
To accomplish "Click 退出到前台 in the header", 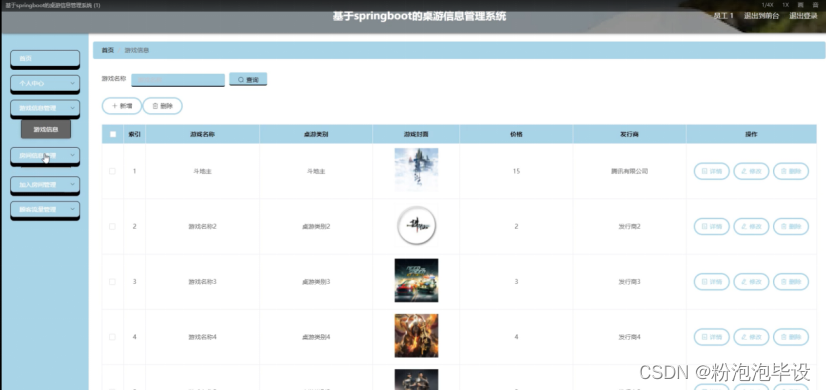I will pyautogui.click(x=762, y=16).
